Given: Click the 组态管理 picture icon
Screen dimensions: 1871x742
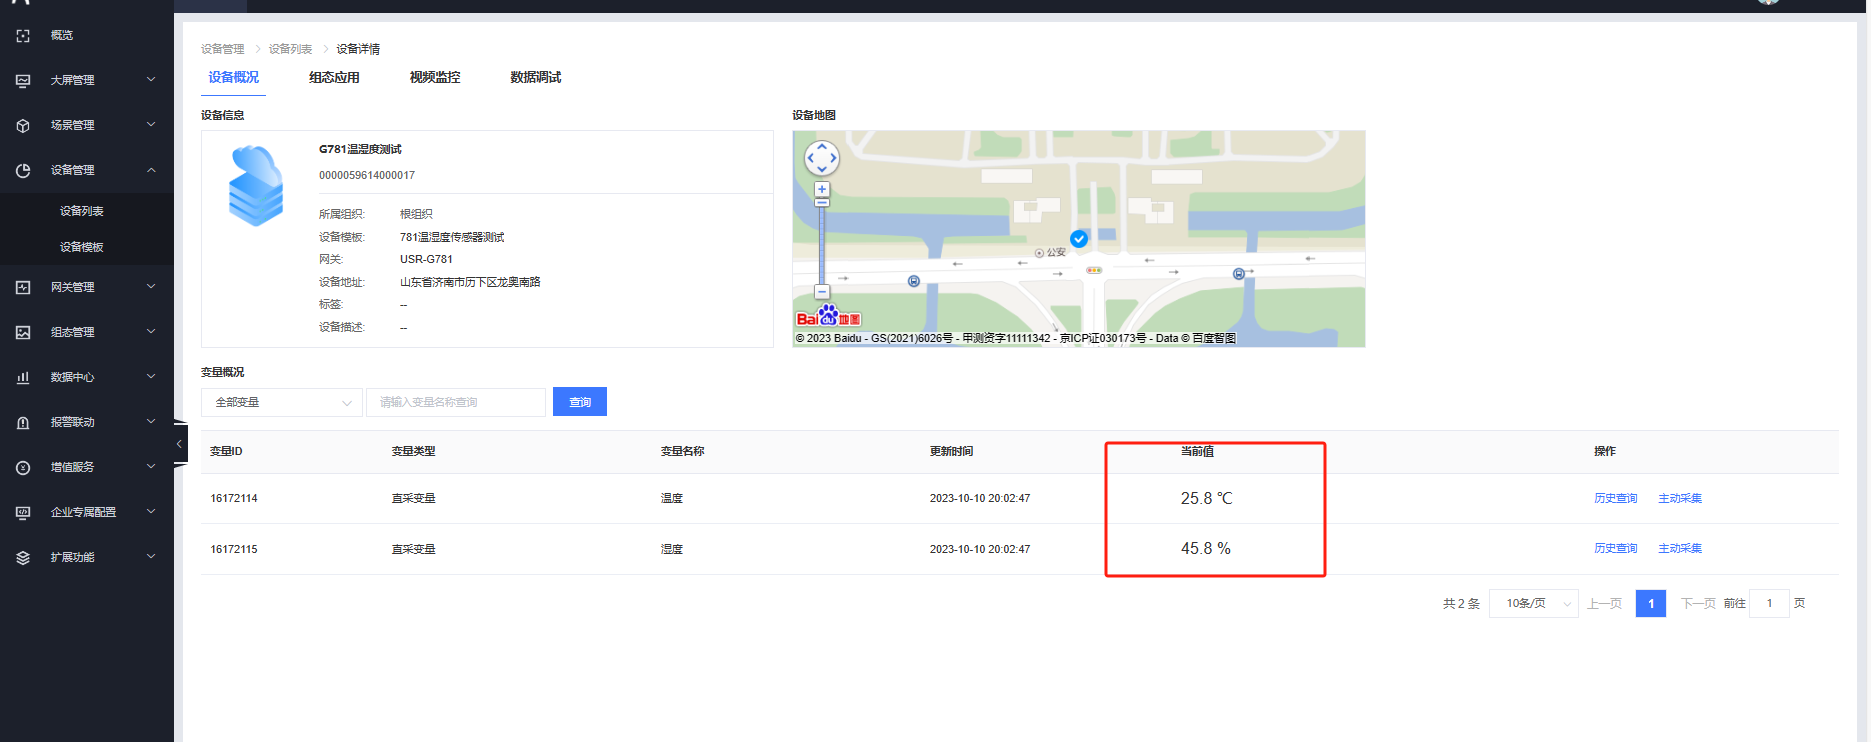Looking at the screenshot, I should (x=23, y=332).
